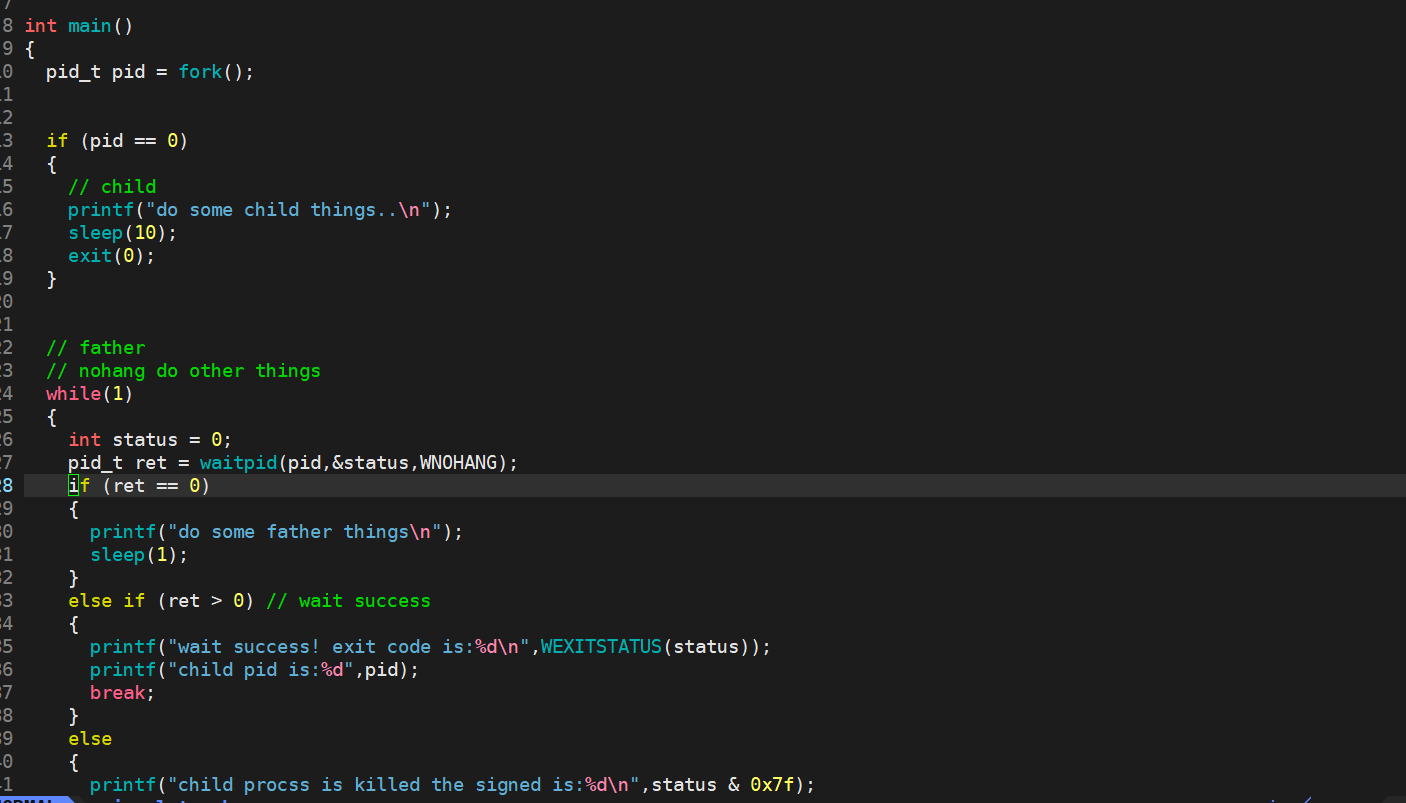Screen dimensions: 1406x803
Task: Click the '// wait success' comment
Action: [348, 601]
